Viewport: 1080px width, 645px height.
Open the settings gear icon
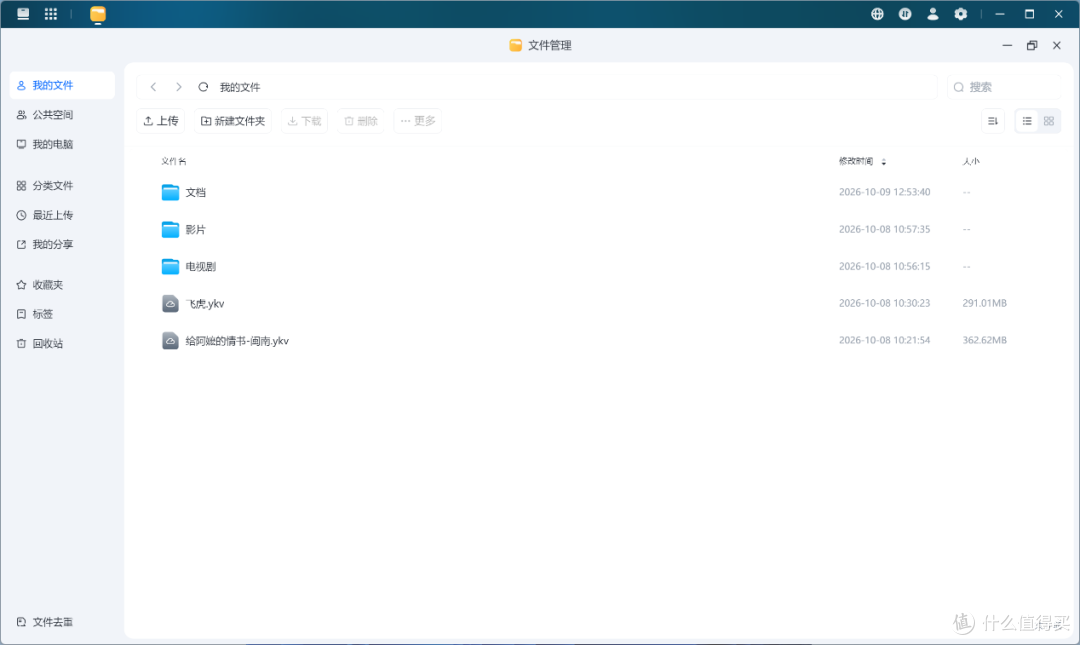(x=960, y=14)
